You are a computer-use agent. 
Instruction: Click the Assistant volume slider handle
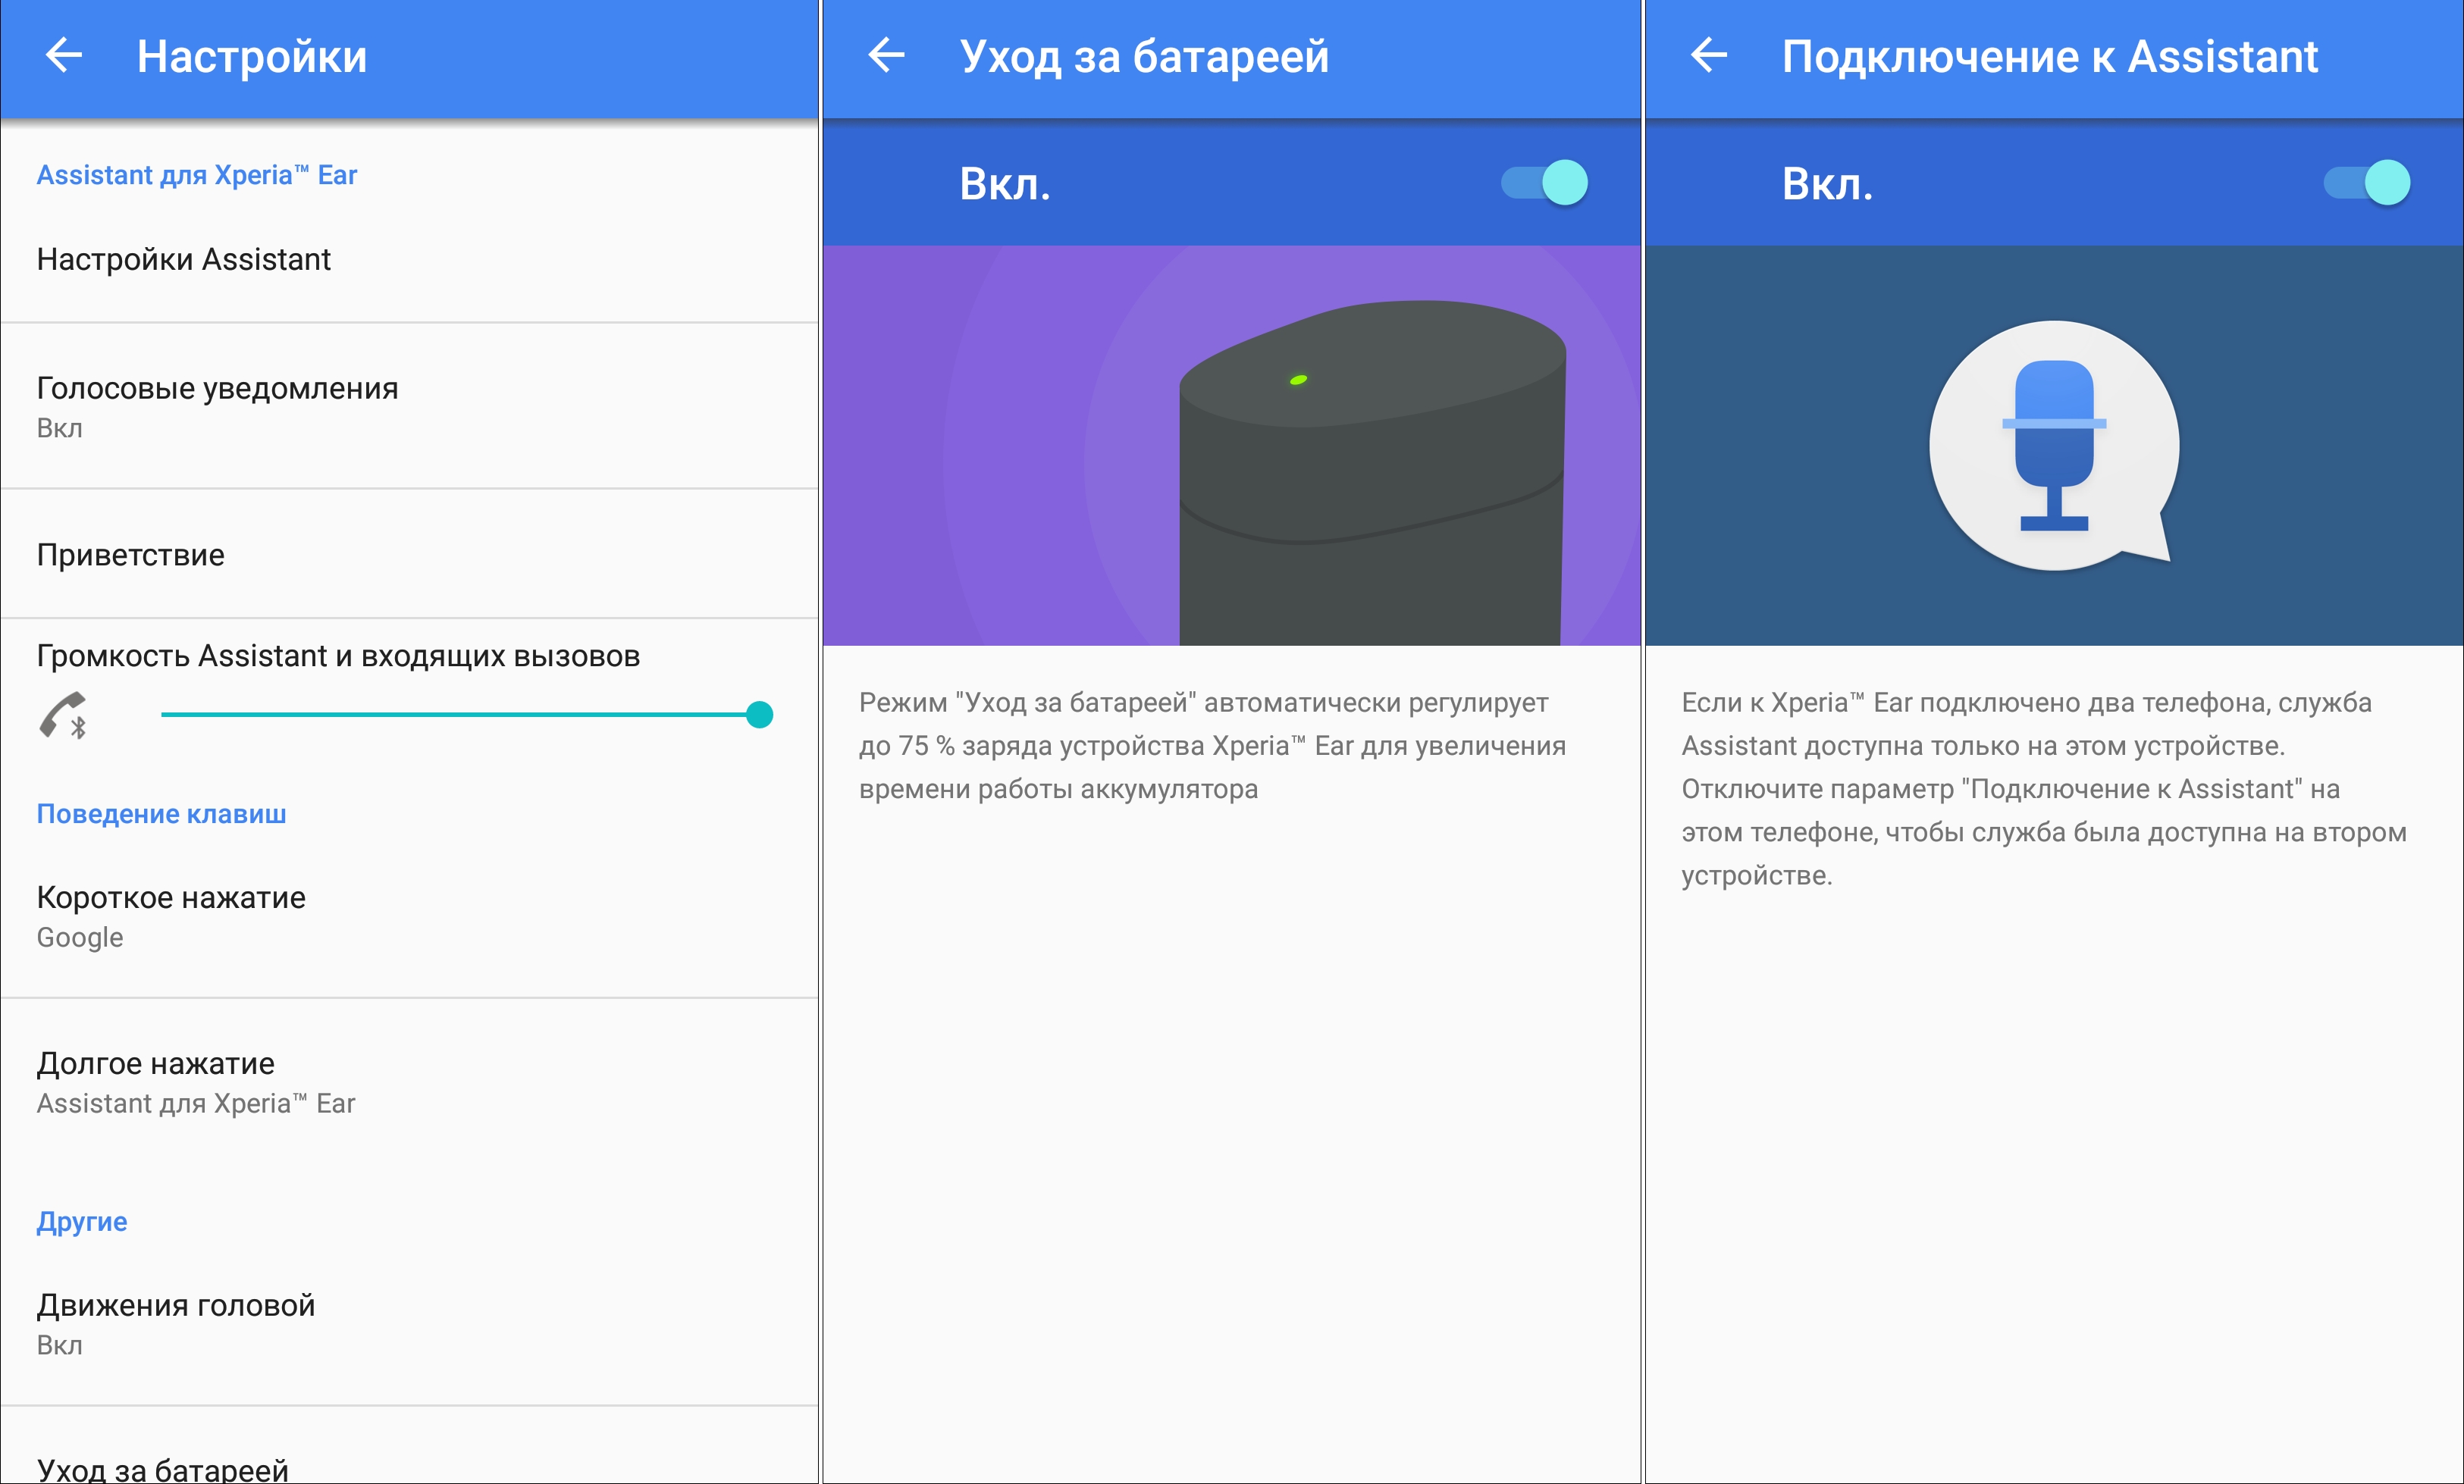click(760, 715)
